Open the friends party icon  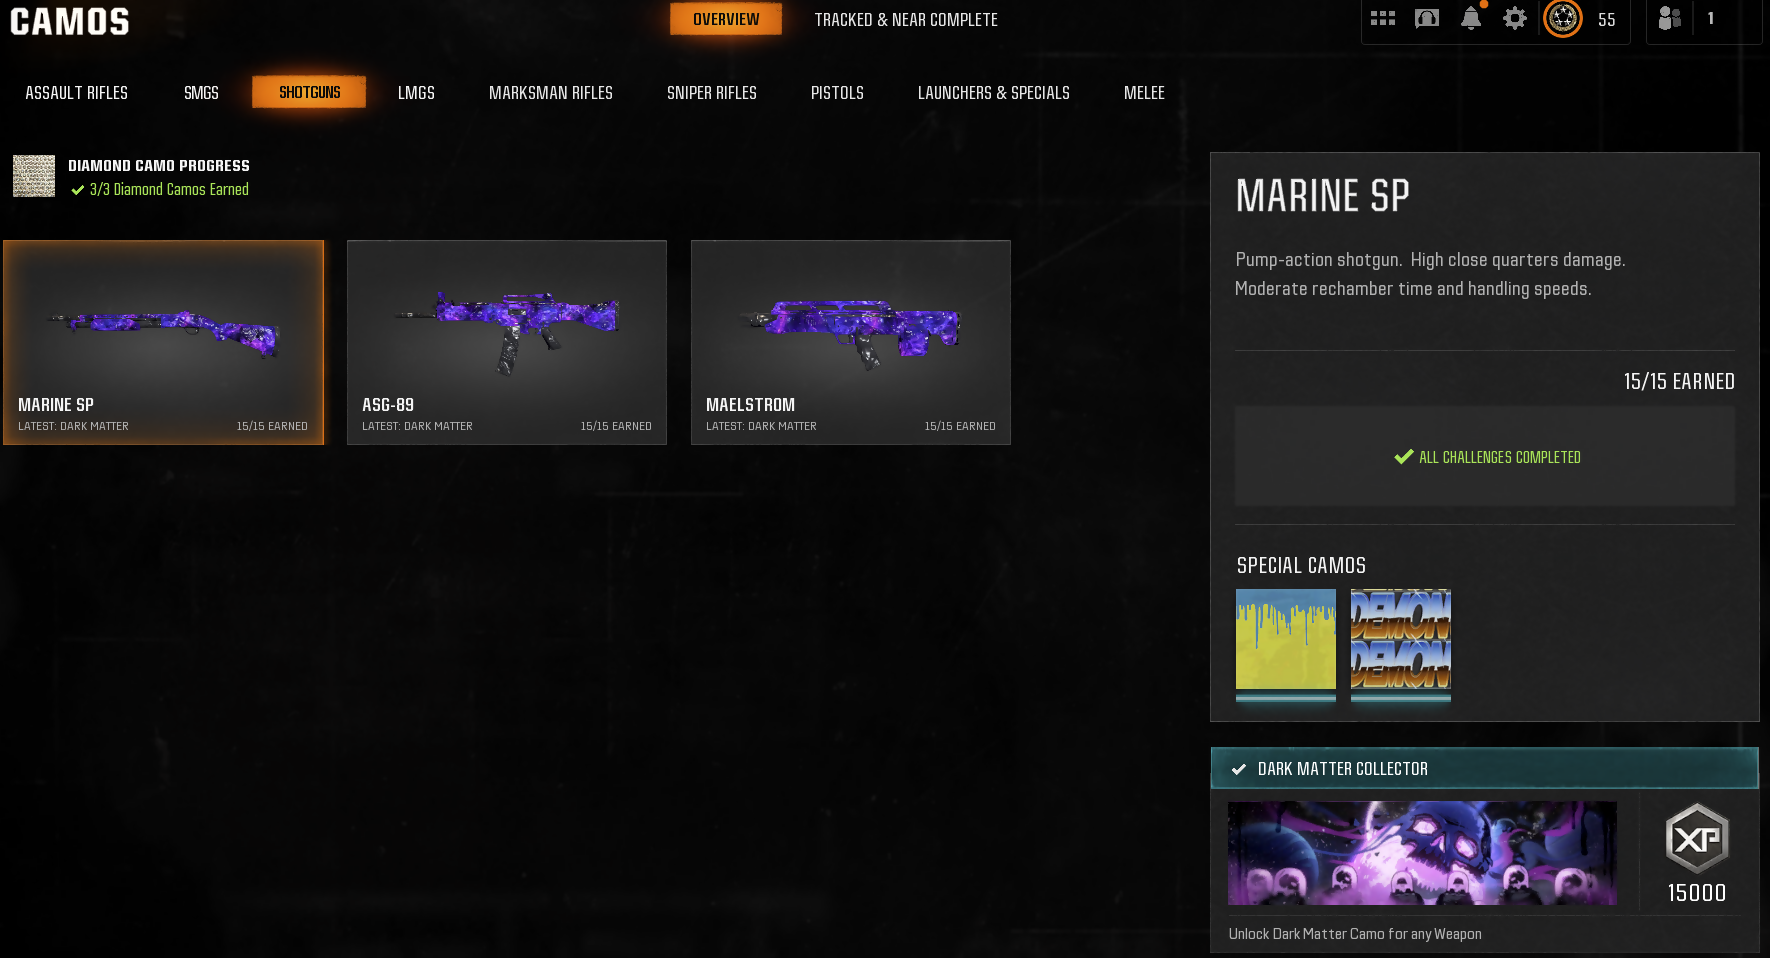pos(1670,19)
